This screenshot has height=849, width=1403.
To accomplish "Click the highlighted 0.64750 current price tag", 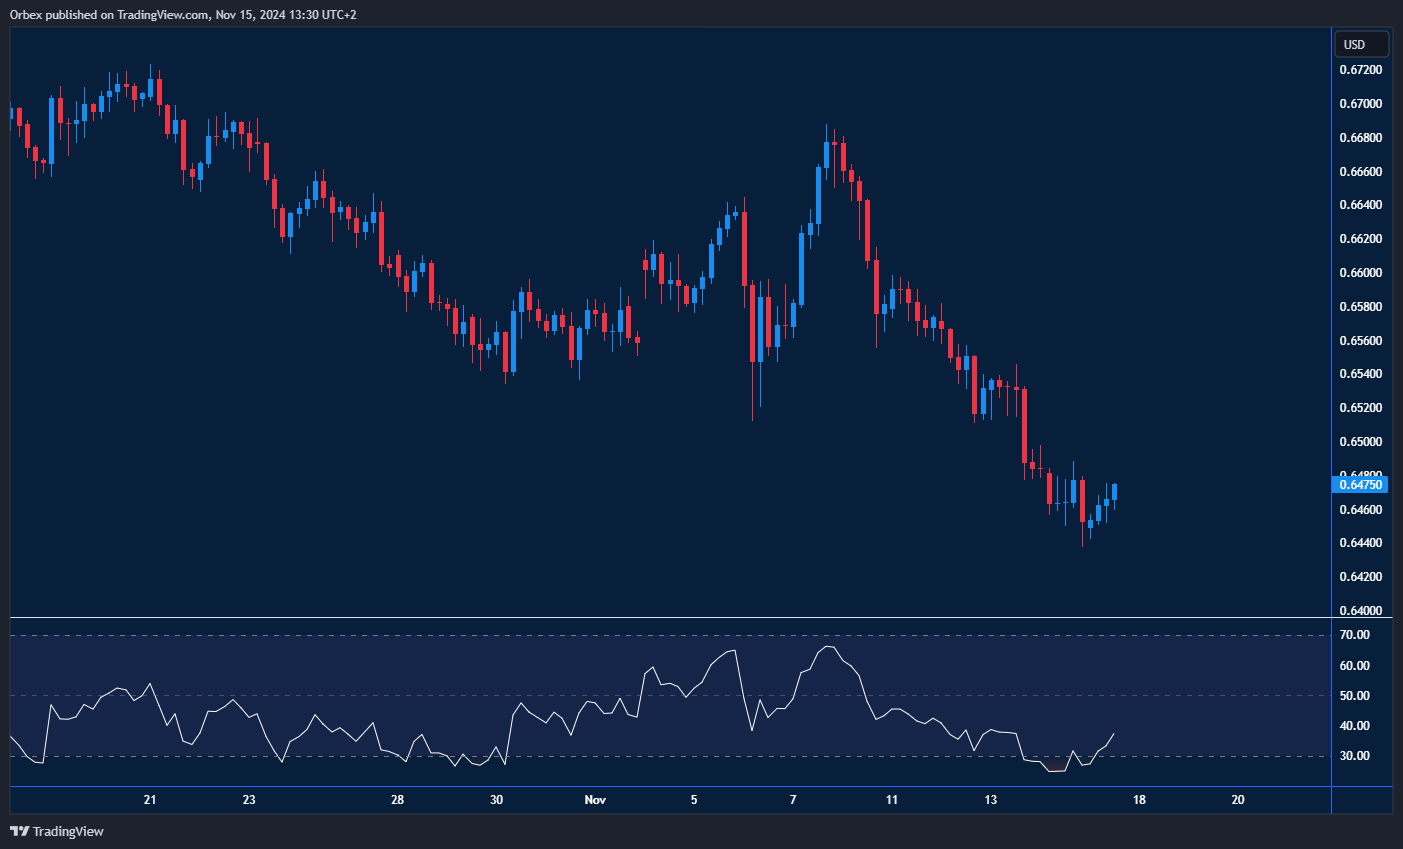I will (1360, 485).
